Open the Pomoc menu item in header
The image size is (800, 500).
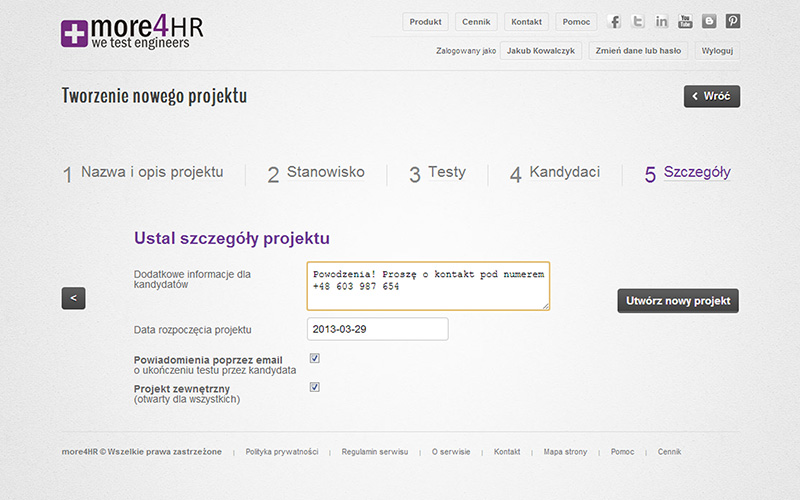[576, 22]
